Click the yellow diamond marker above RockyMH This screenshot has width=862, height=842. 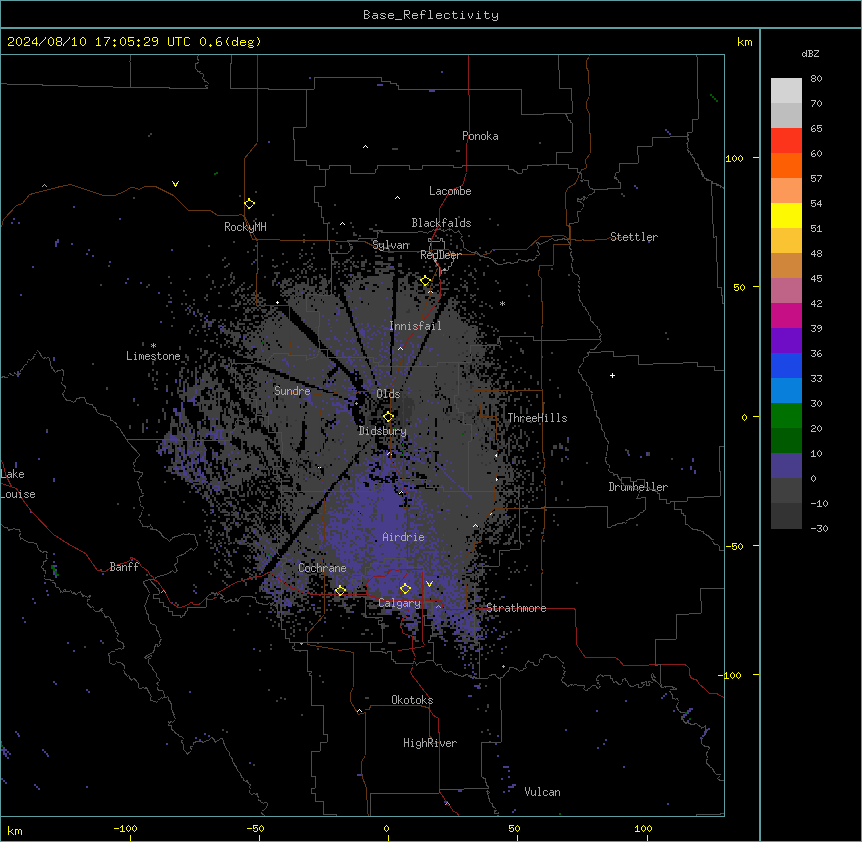click(x=250, y=204)
